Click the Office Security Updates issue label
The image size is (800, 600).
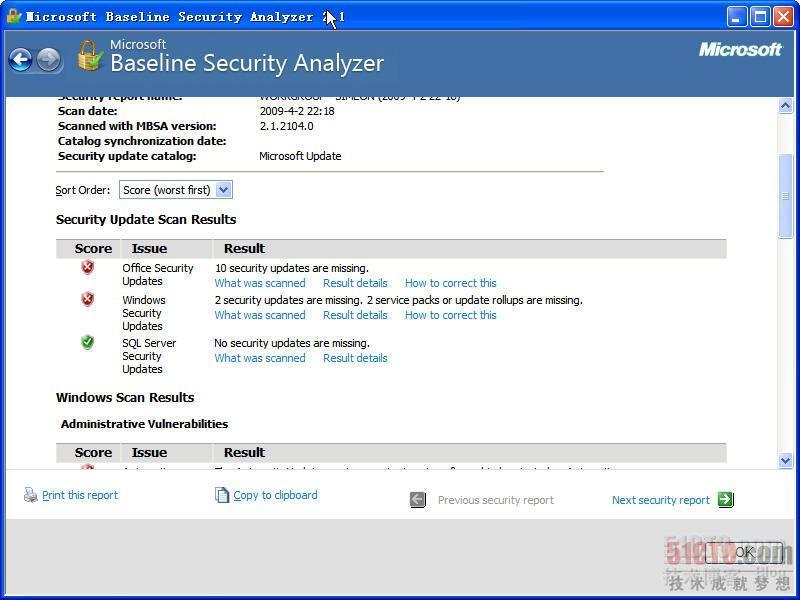click(158, 274)
